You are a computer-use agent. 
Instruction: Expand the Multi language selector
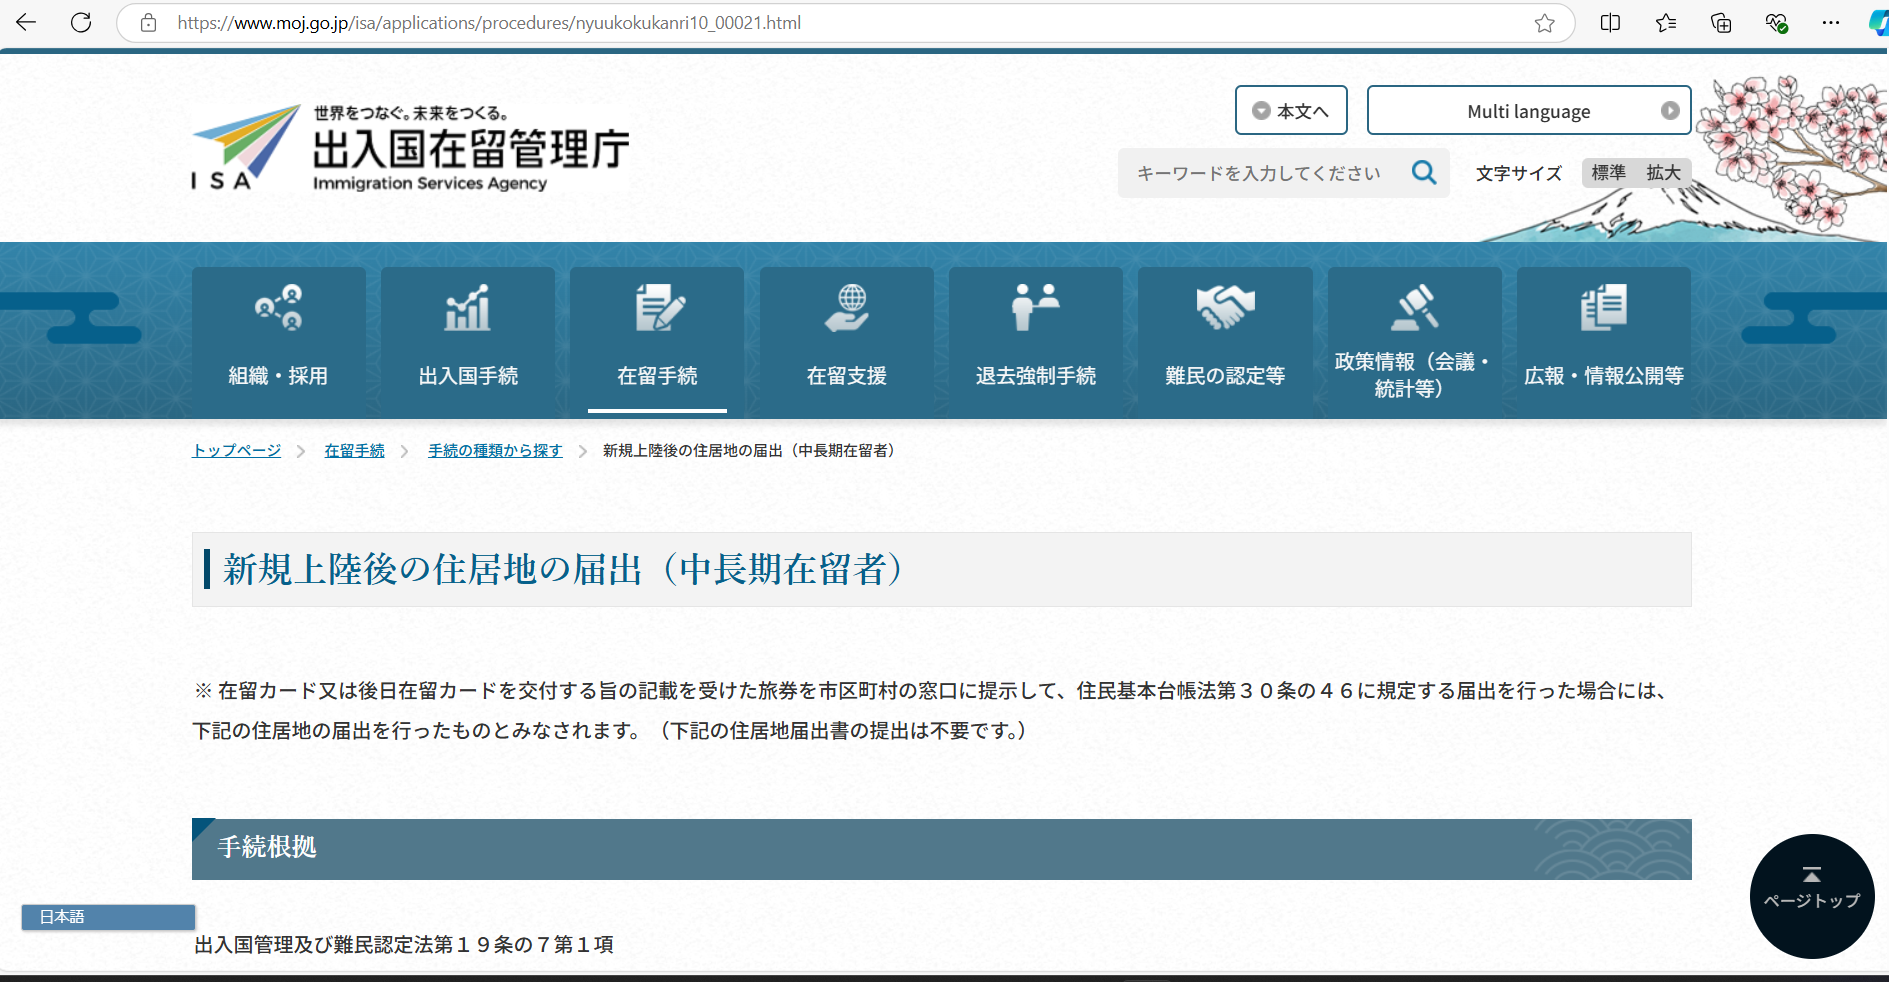coord(1528,111)
